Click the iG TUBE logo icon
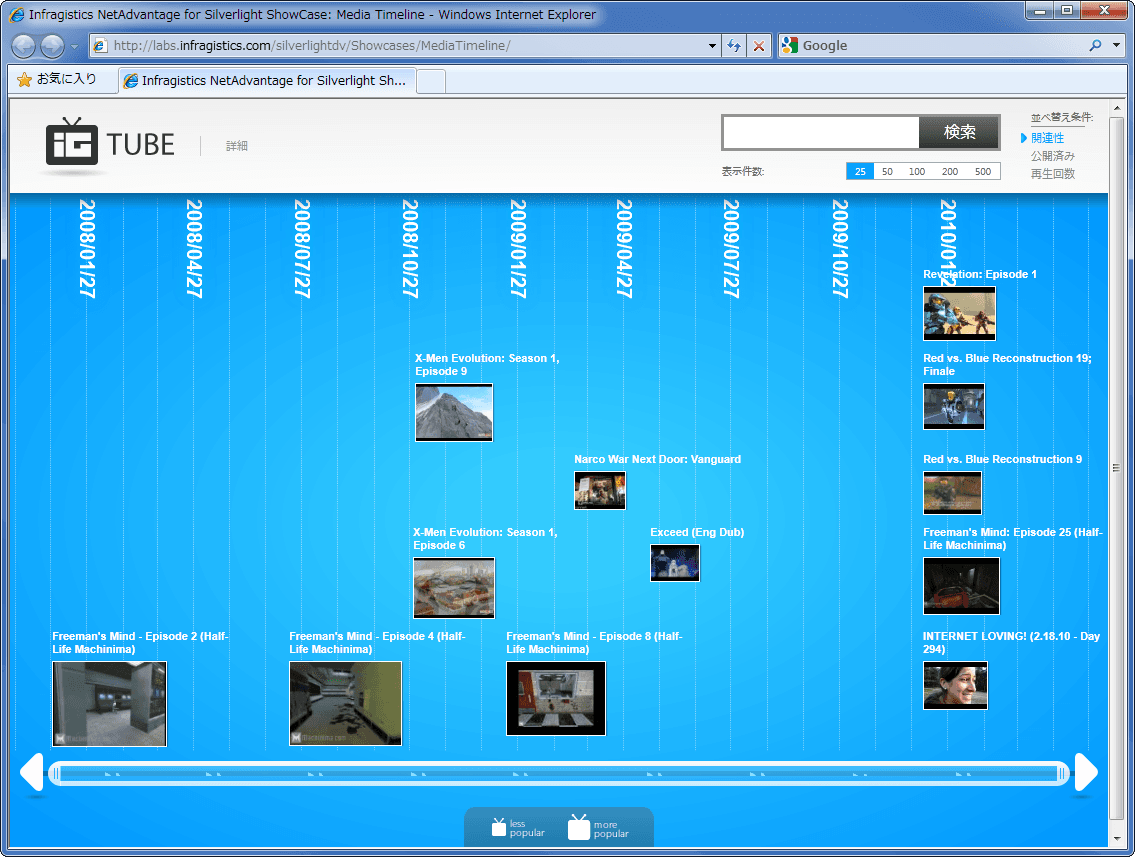Image resolution: width=1135 pixels, height=857 pixels. tap(72, 142)
